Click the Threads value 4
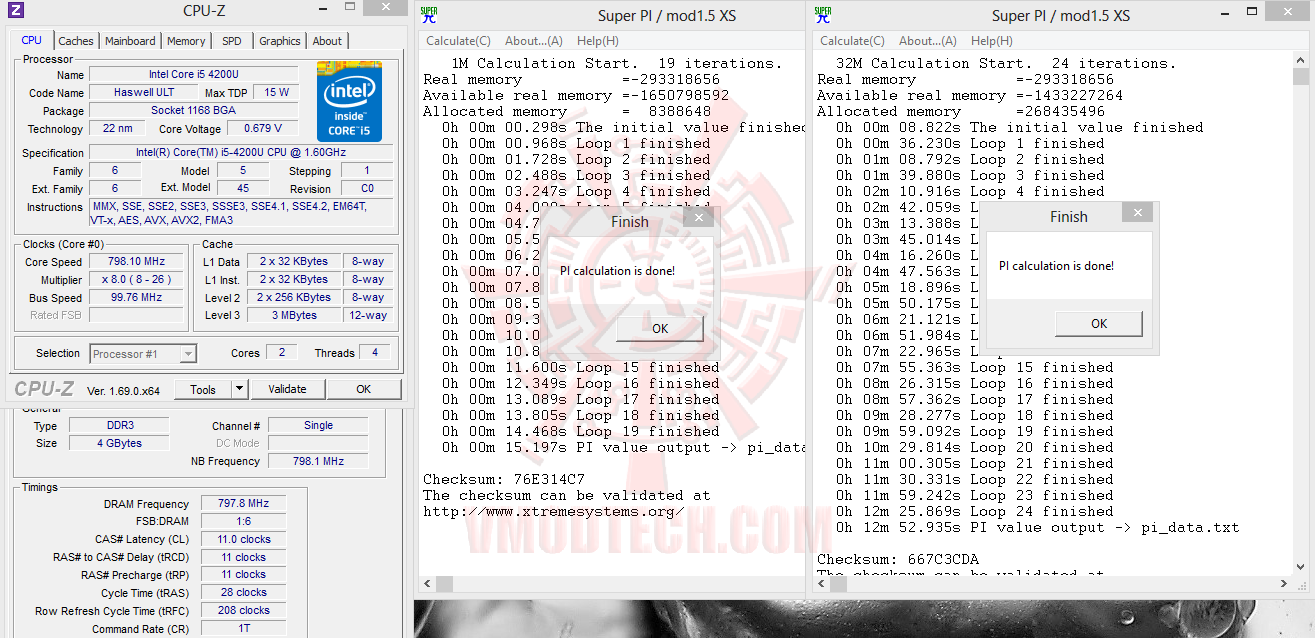Viewport: 1315px width, 638px height. pos(375,353)
